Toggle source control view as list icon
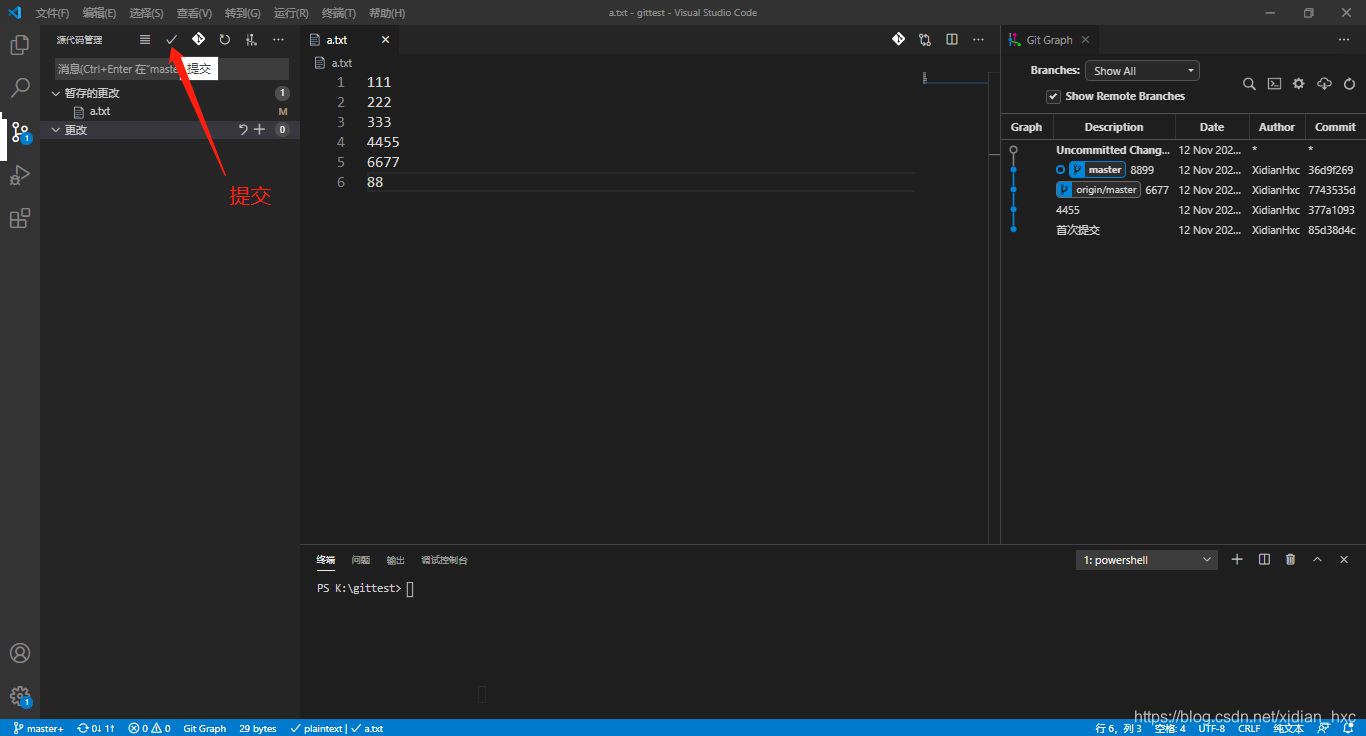The height and width of the screenshot is (736, 1366). click(x=145, y=40)
